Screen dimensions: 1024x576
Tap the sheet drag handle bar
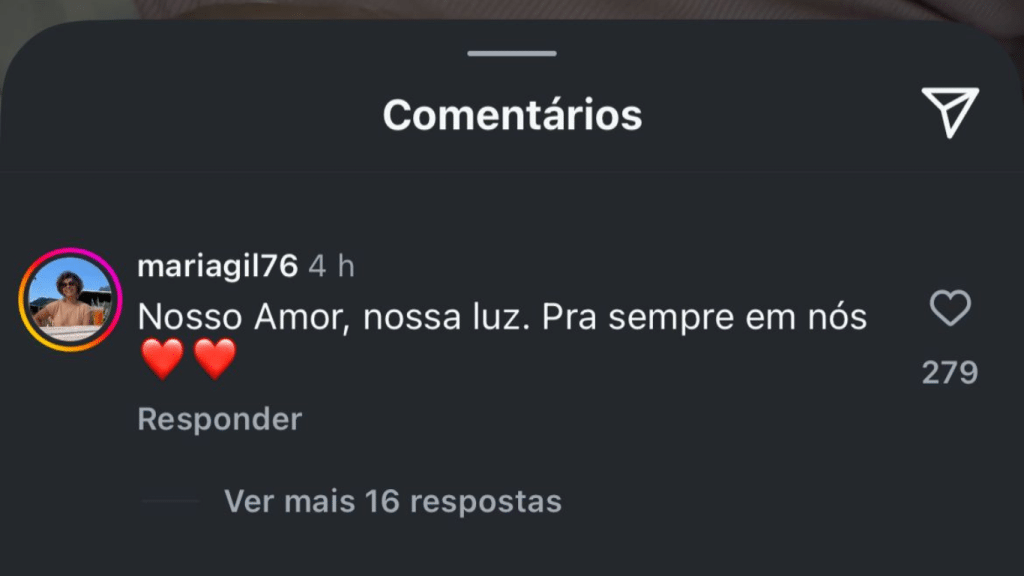[512, 54]
